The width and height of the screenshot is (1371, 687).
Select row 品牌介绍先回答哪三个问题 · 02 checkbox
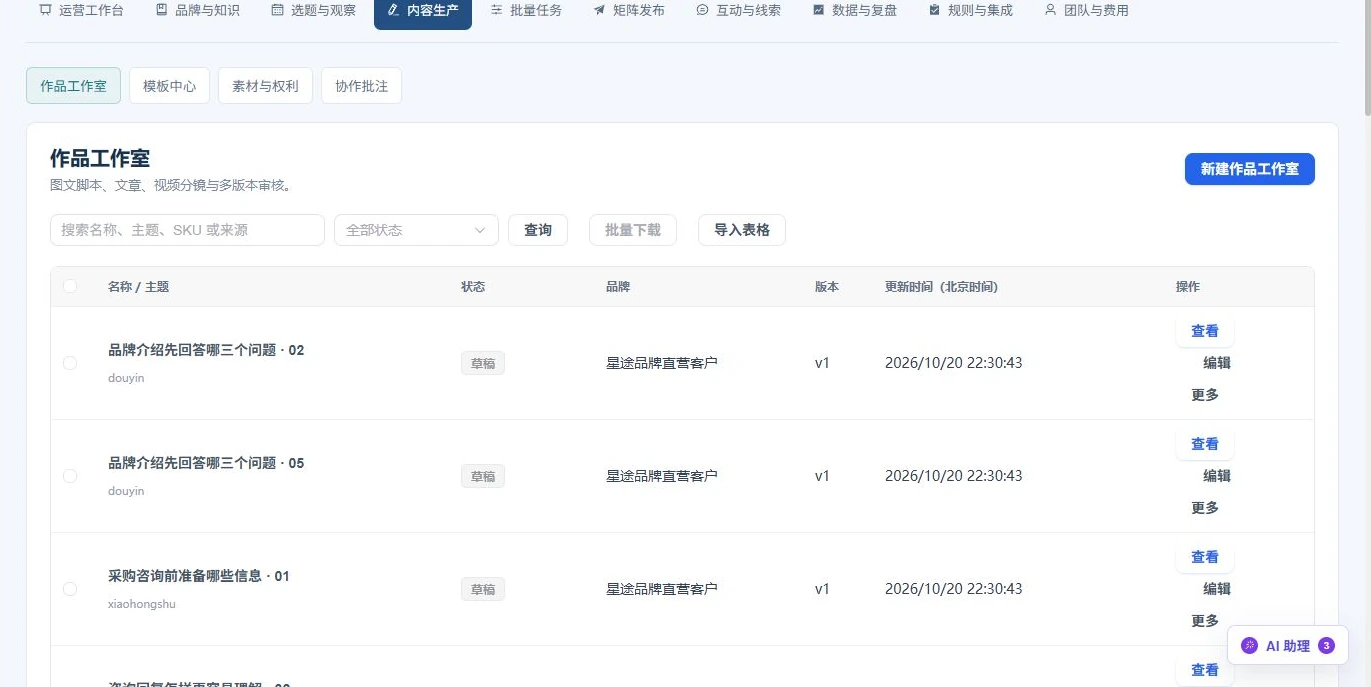click(x=70, y=363)
